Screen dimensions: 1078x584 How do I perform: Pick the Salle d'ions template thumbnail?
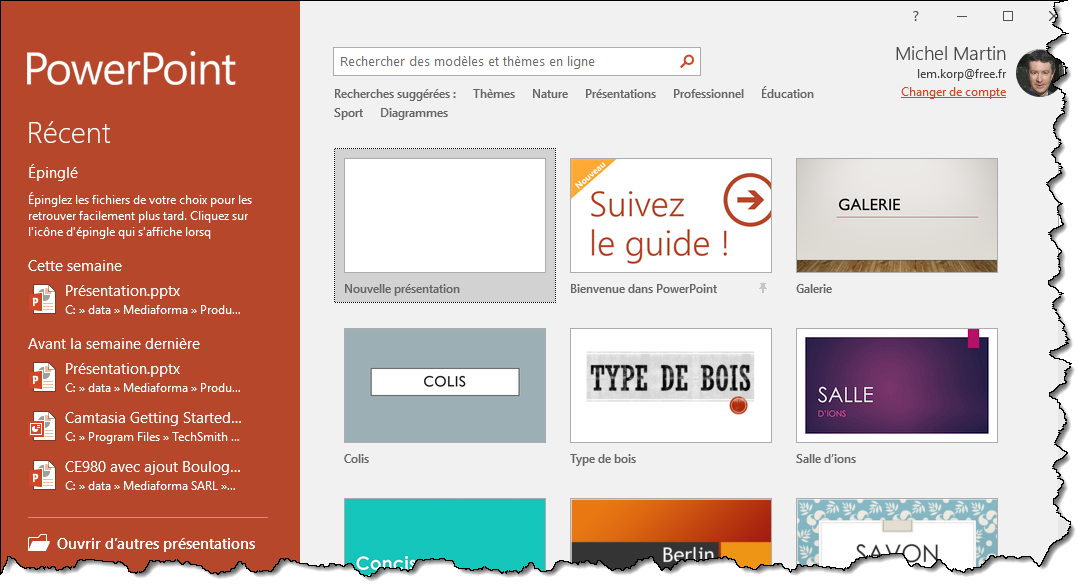[x=896, y=385]
